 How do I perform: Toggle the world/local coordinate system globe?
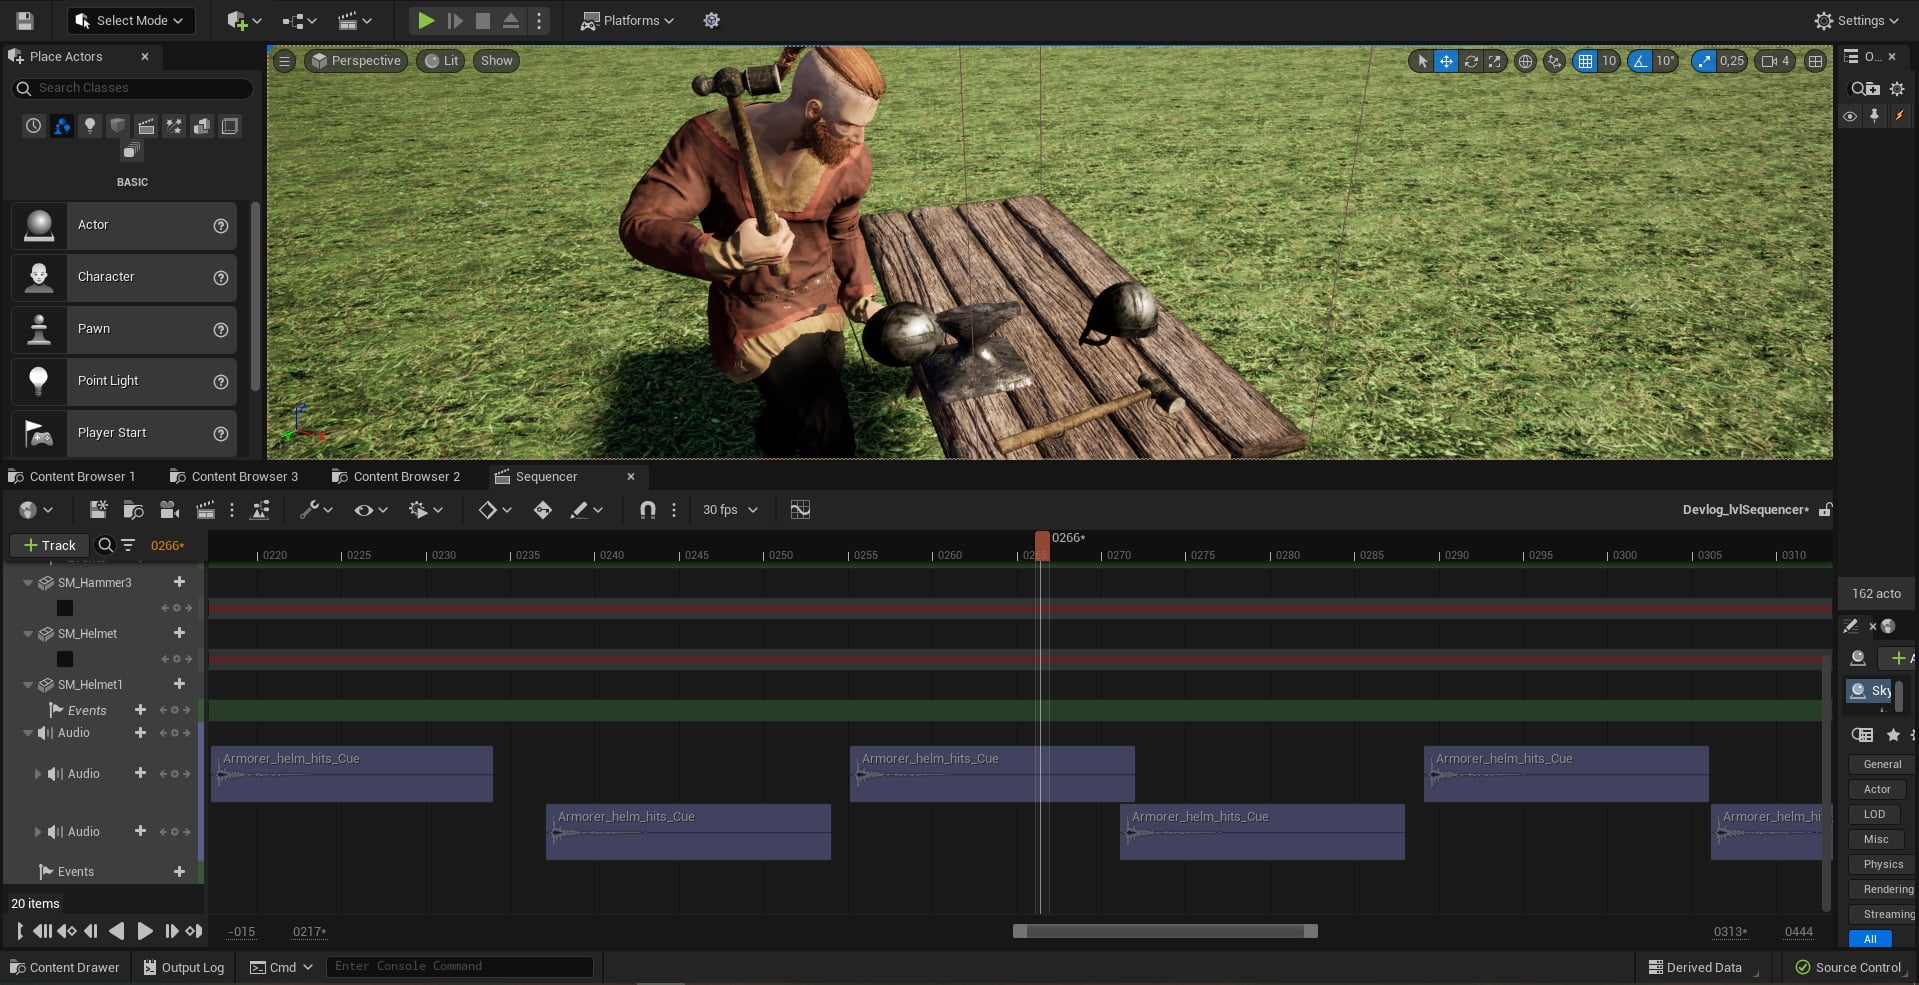click(x=1525, y=61)
